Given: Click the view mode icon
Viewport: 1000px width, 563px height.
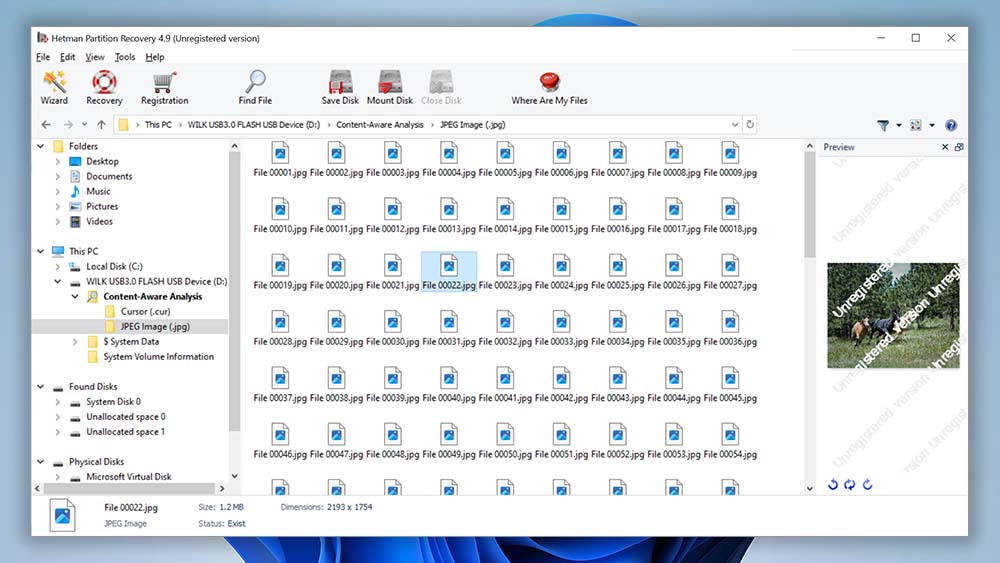Looking at the screenshot, I should (x=916, y=126).
